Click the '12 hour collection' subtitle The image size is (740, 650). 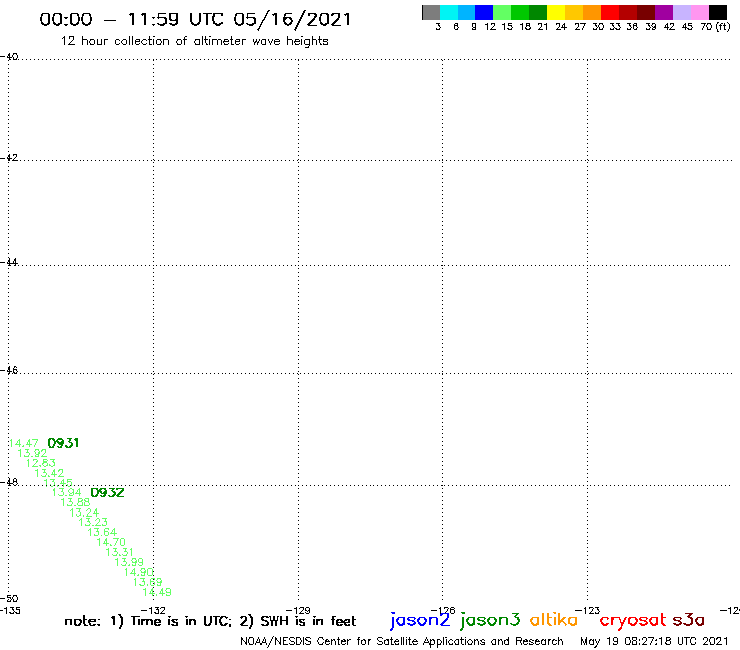point(194,41)
